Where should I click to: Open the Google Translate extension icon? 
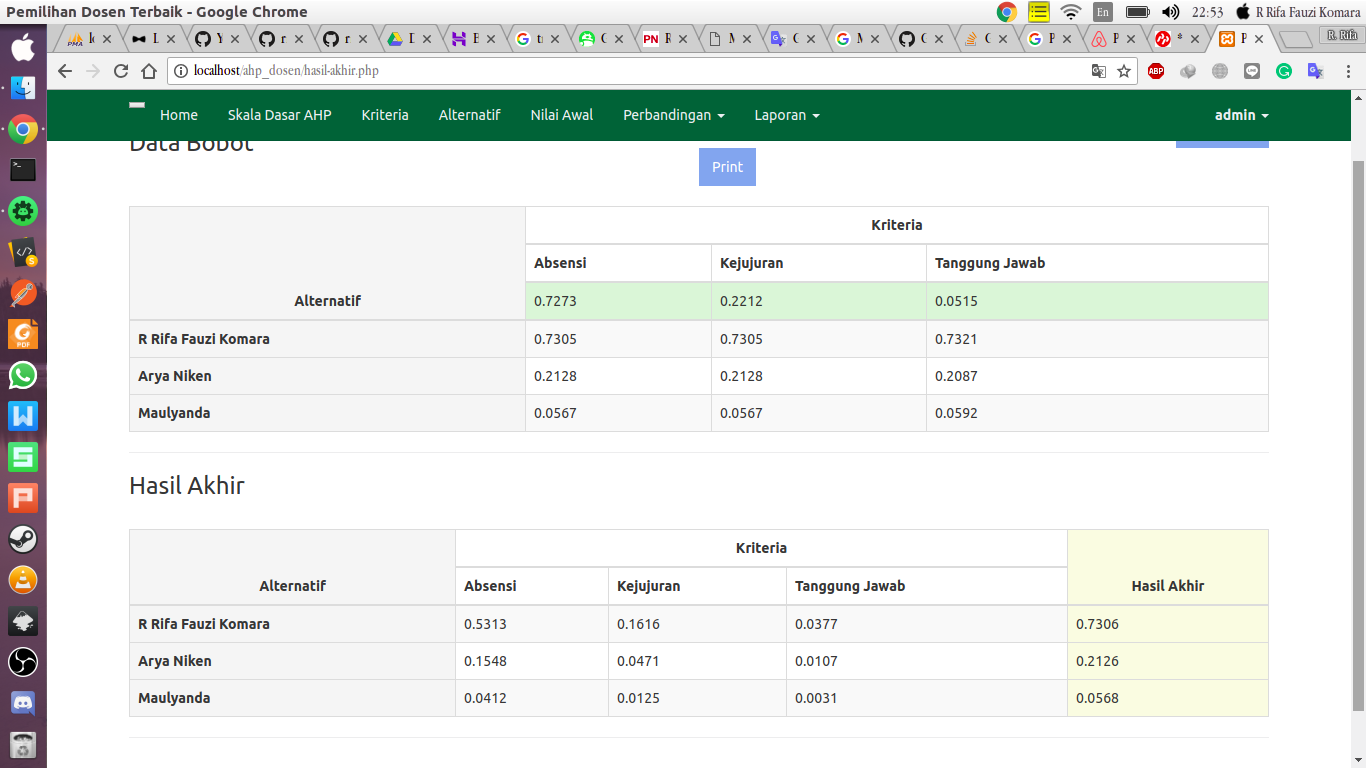(x=1316, y=71)
